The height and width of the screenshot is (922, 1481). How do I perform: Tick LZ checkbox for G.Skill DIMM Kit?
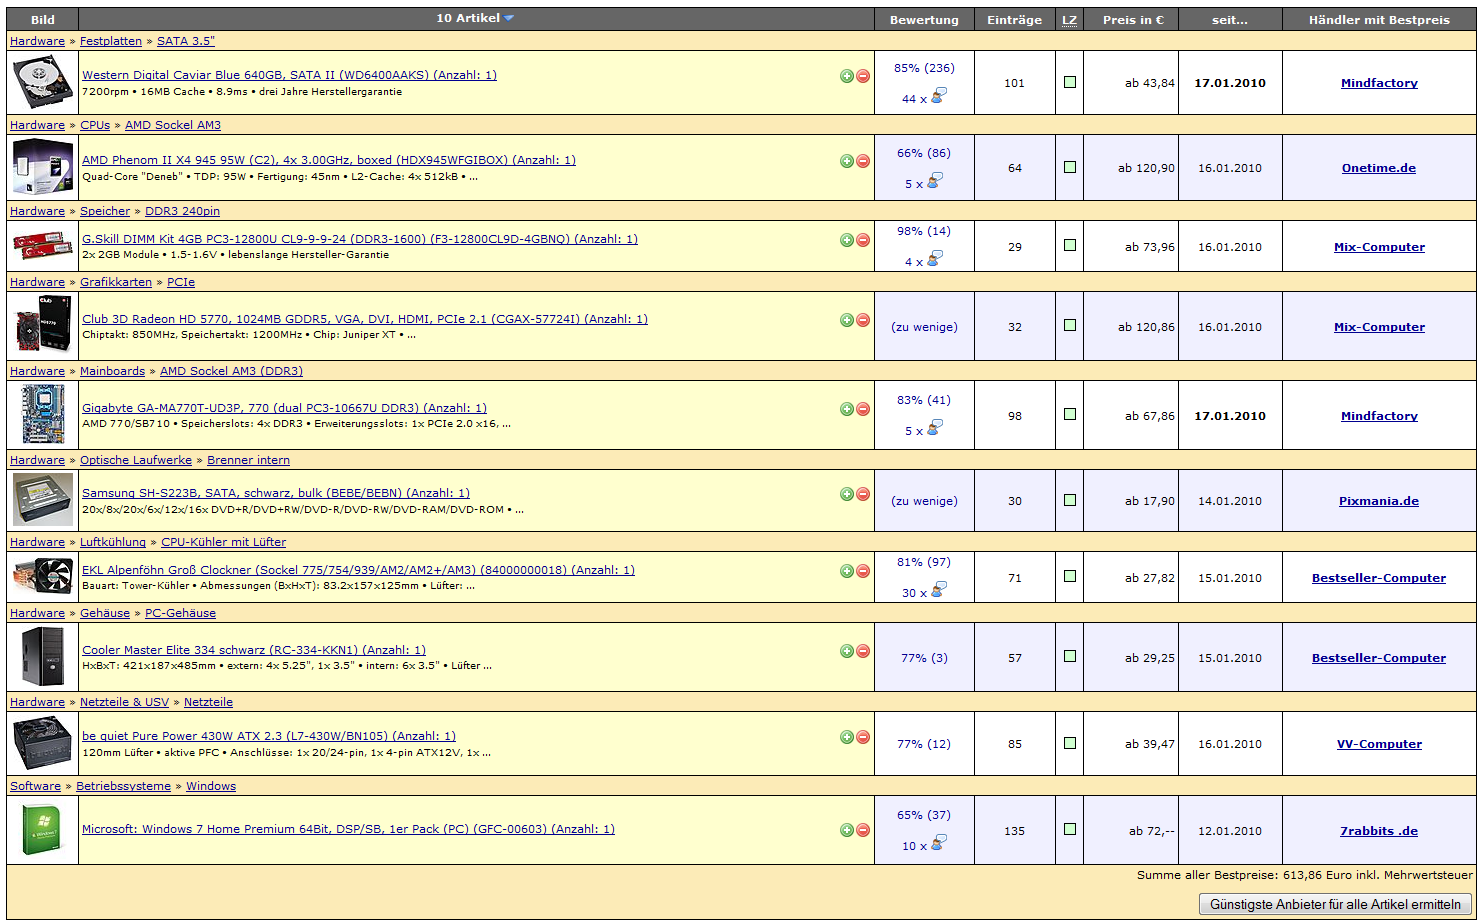(1070, 245)
